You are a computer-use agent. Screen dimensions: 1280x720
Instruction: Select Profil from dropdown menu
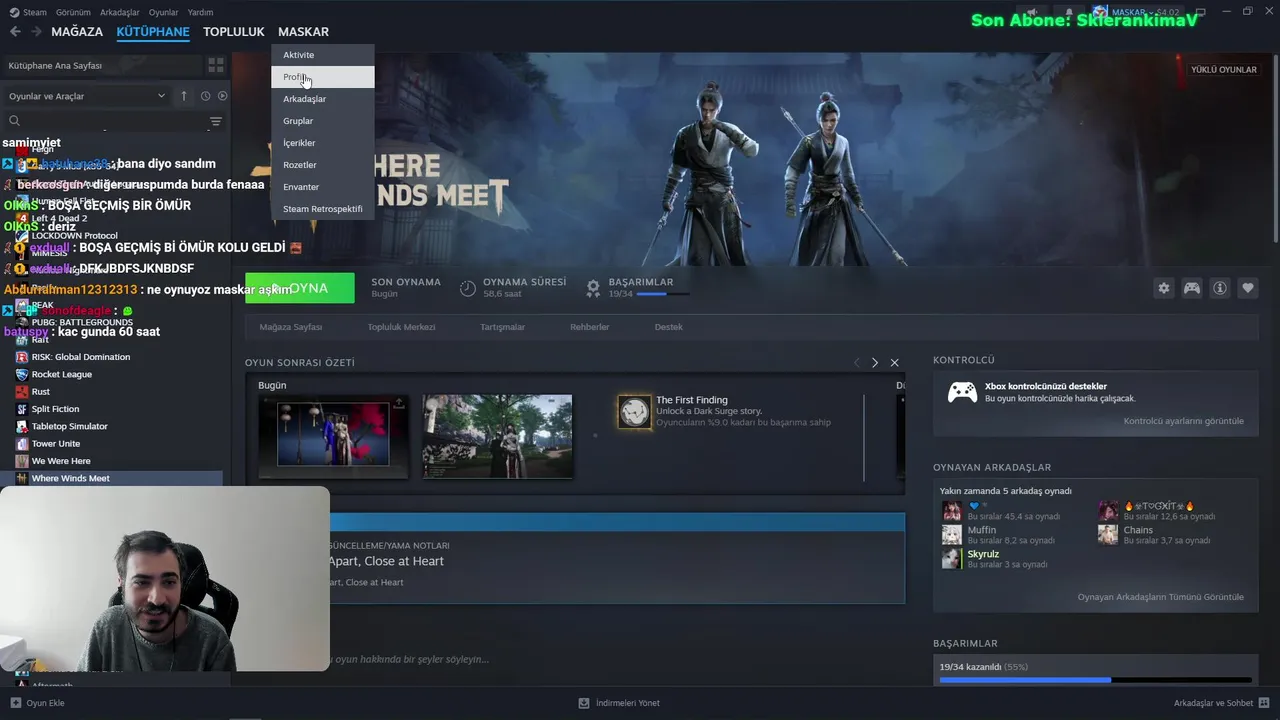(323, 77)
